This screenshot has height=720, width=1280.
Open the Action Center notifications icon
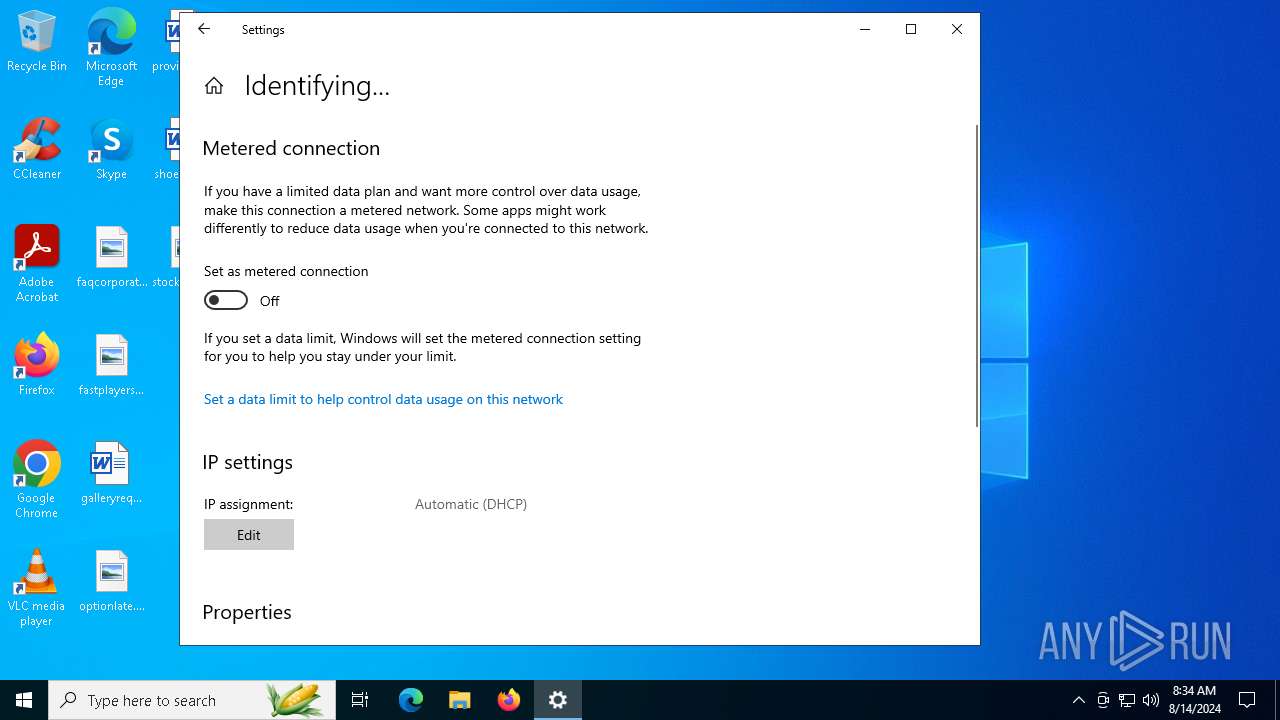coord(1248,700)
